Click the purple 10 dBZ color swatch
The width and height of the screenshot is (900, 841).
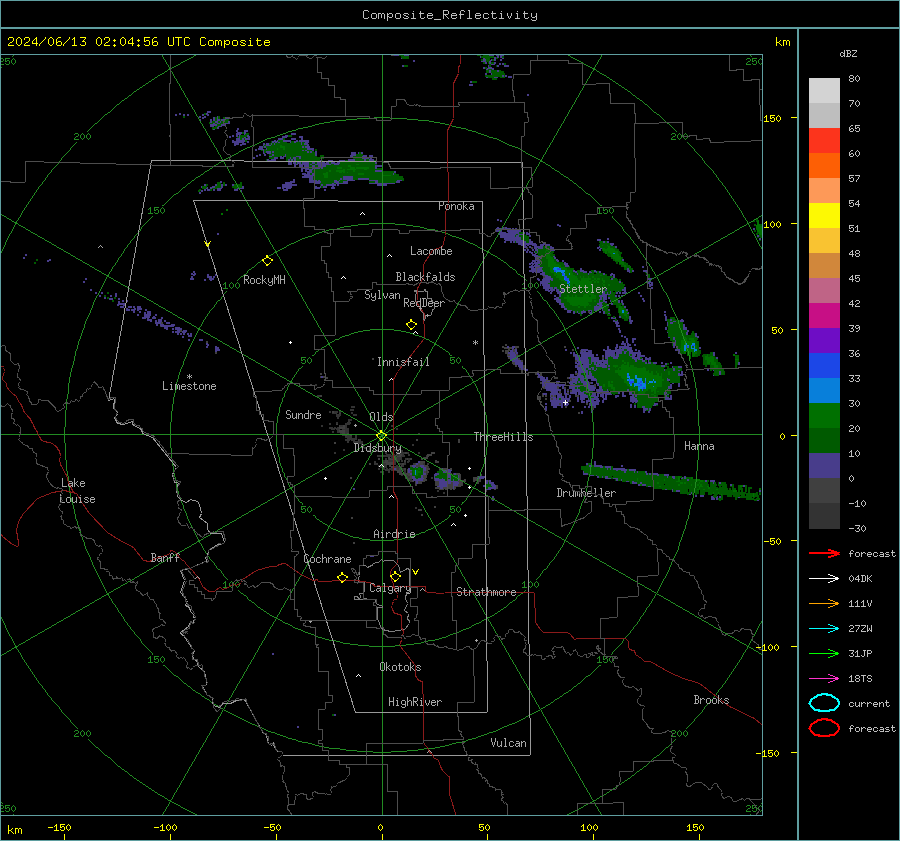(824, 465)
